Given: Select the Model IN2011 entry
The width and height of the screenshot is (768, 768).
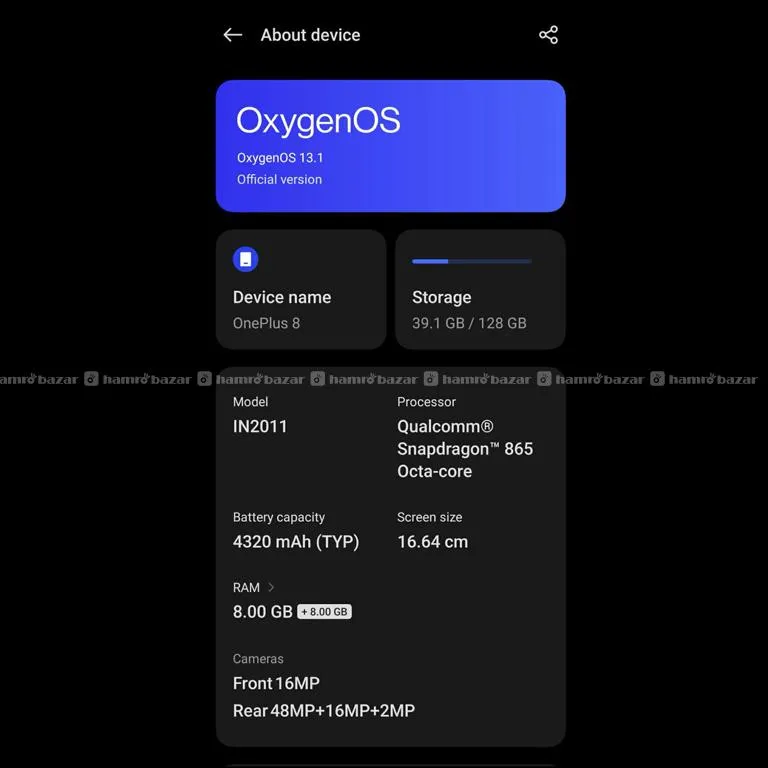Looking at the screenshot, I should (260, 426).
